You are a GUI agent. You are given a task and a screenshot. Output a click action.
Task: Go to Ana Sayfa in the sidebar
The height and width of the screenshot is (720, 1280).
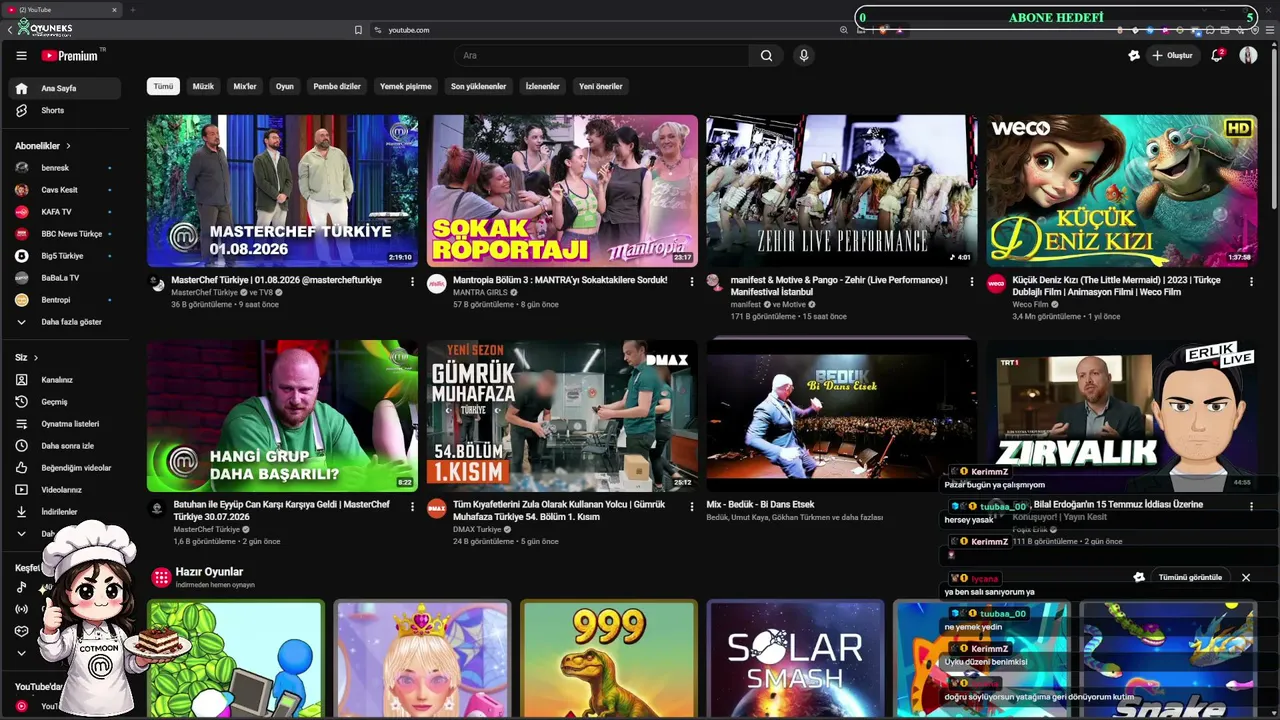pos(65,88)
